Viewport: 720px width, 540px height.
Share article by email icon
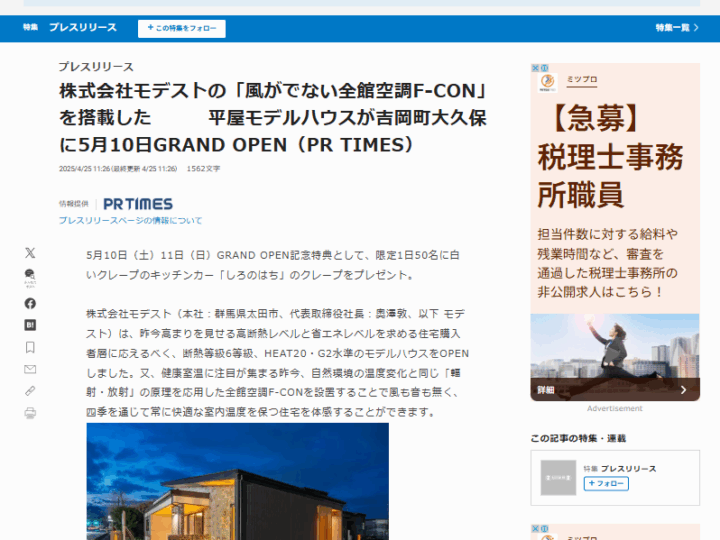click(x=30, y=369)
